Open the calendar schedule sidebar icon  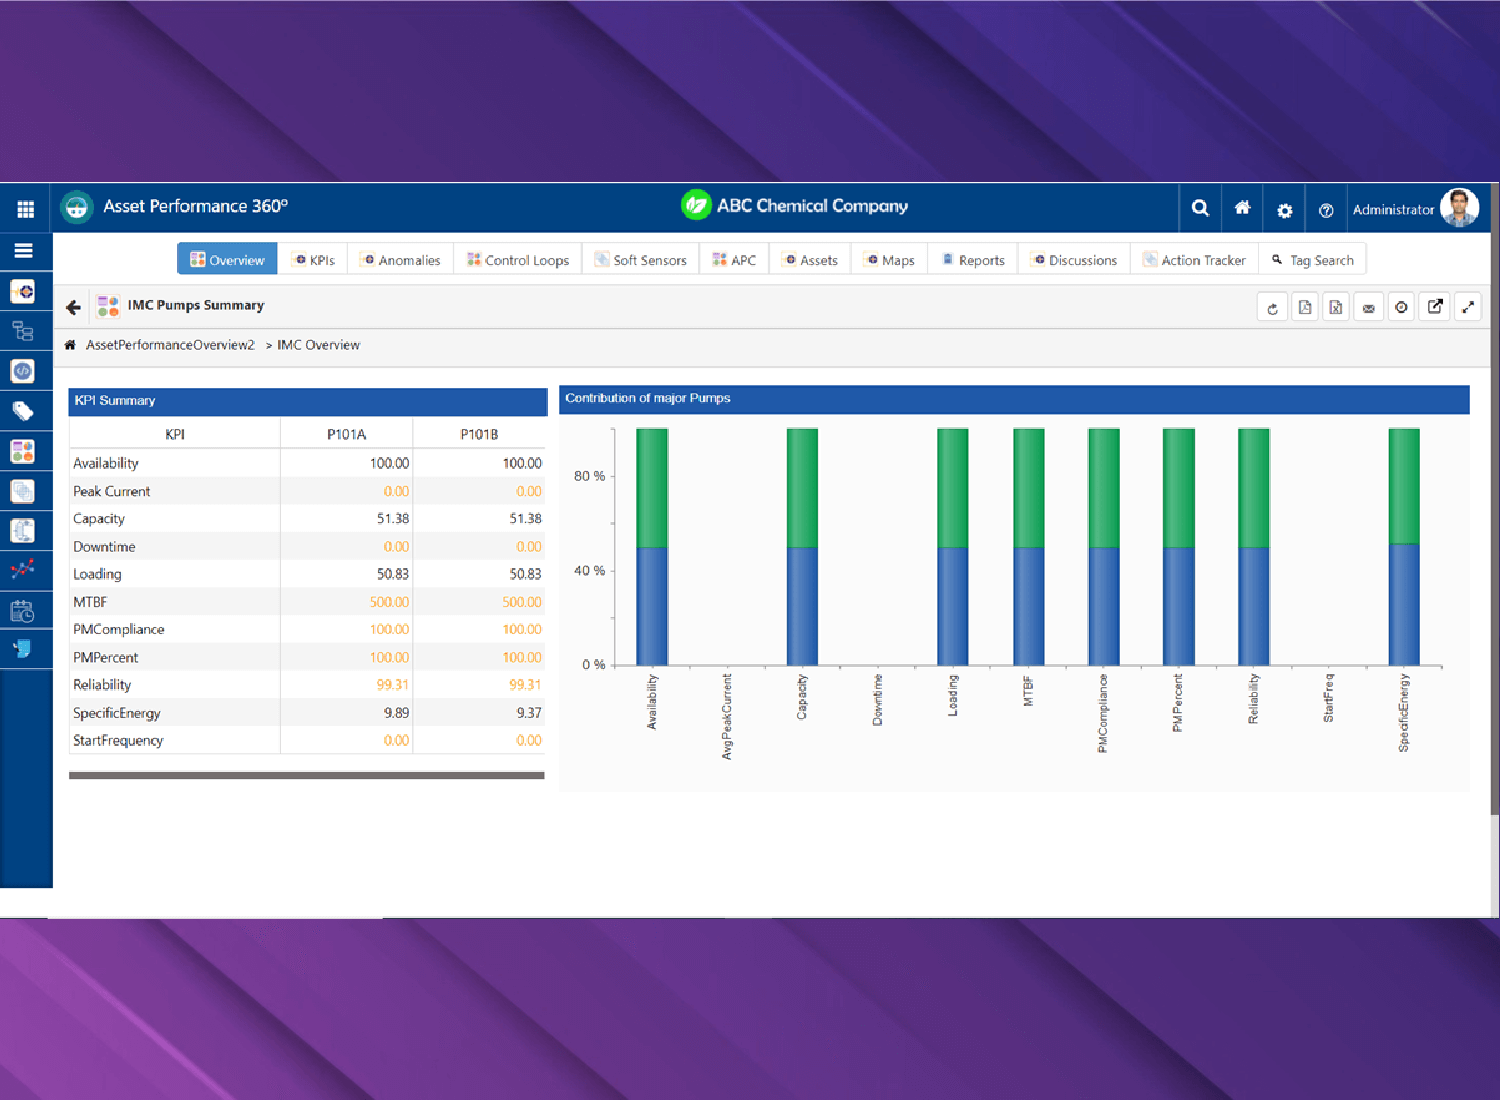coord(23,610)
